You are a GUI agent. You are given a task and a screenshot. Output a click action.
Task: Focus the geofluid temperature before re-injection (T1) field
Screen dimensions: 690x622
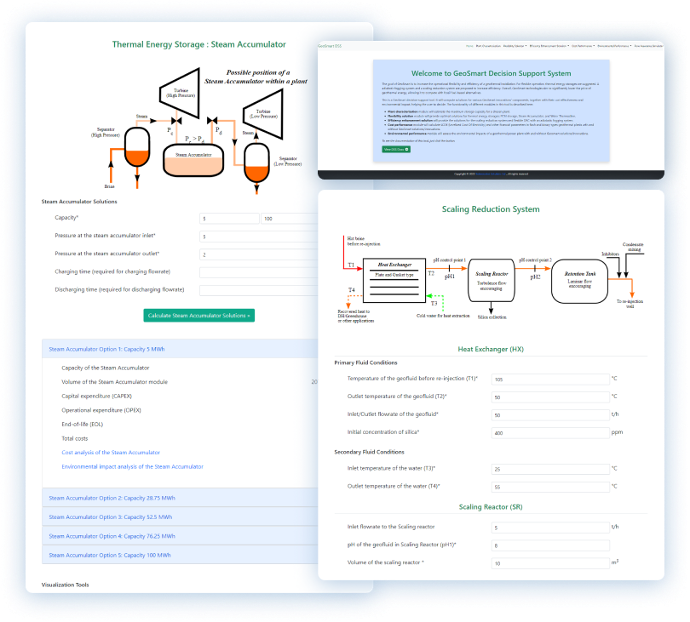click(x=550, y=379)
